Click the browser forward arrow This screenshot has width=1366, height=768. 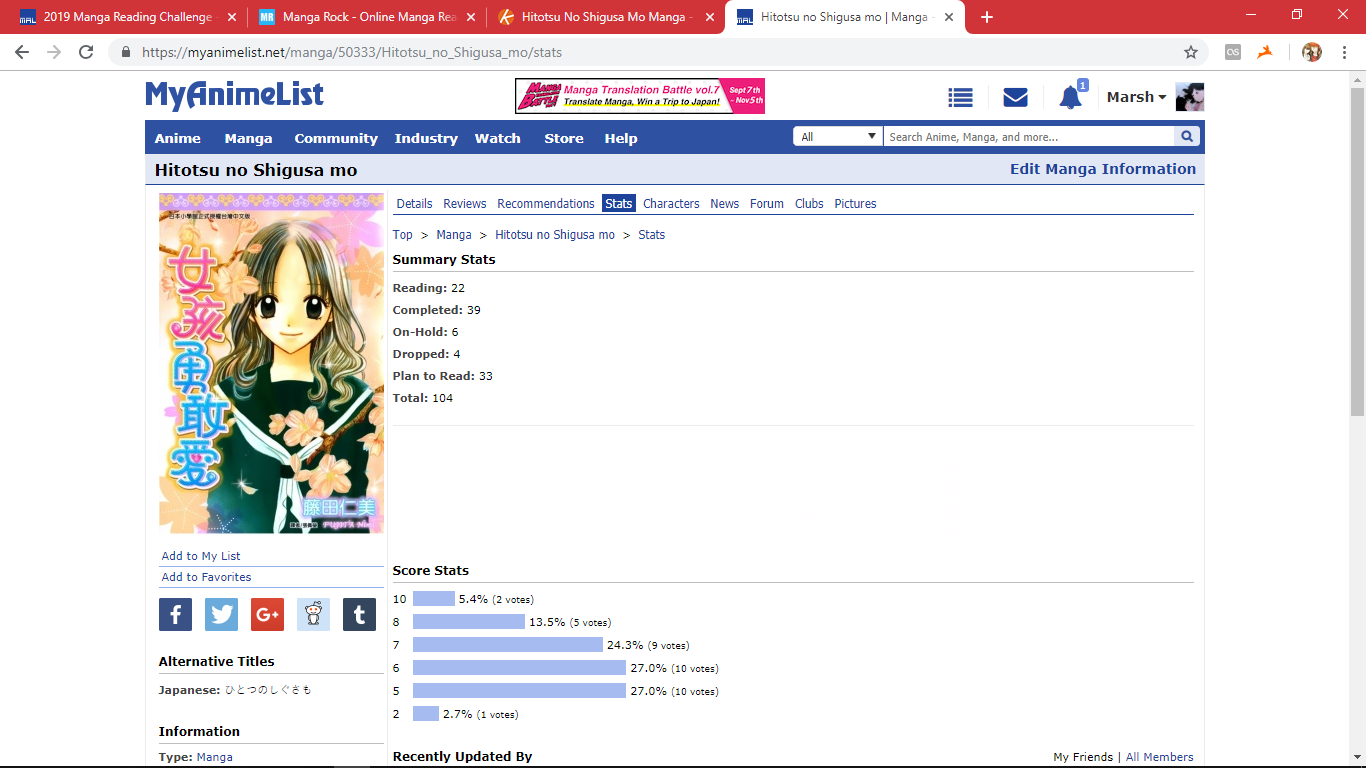pos(54,52)
